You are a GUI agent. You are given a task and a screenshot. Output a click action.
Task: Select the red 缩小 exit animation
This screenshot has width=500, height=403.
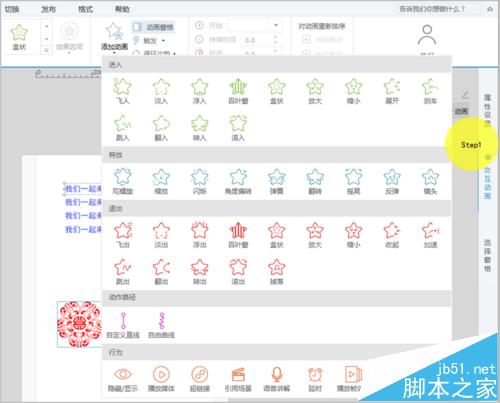click(353, 235)
